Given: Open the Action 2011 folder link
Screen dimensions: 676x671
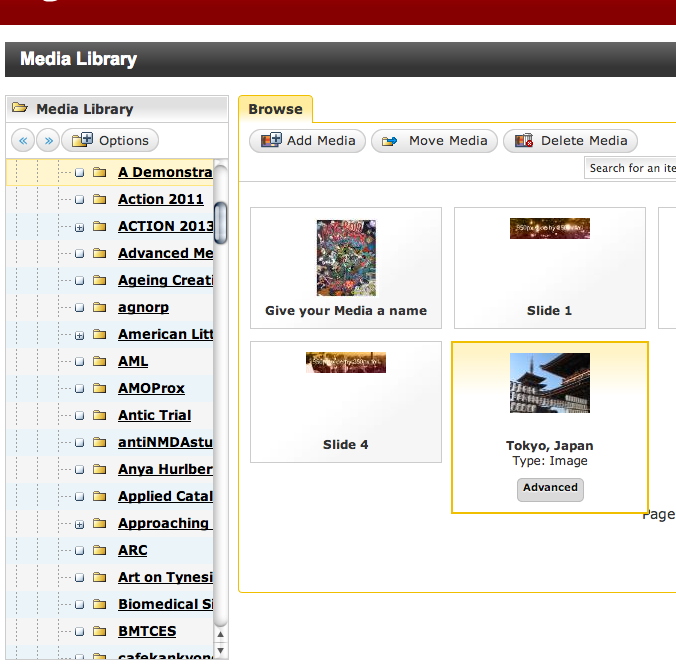Looking at the screenshot, I should coord(160,199).
